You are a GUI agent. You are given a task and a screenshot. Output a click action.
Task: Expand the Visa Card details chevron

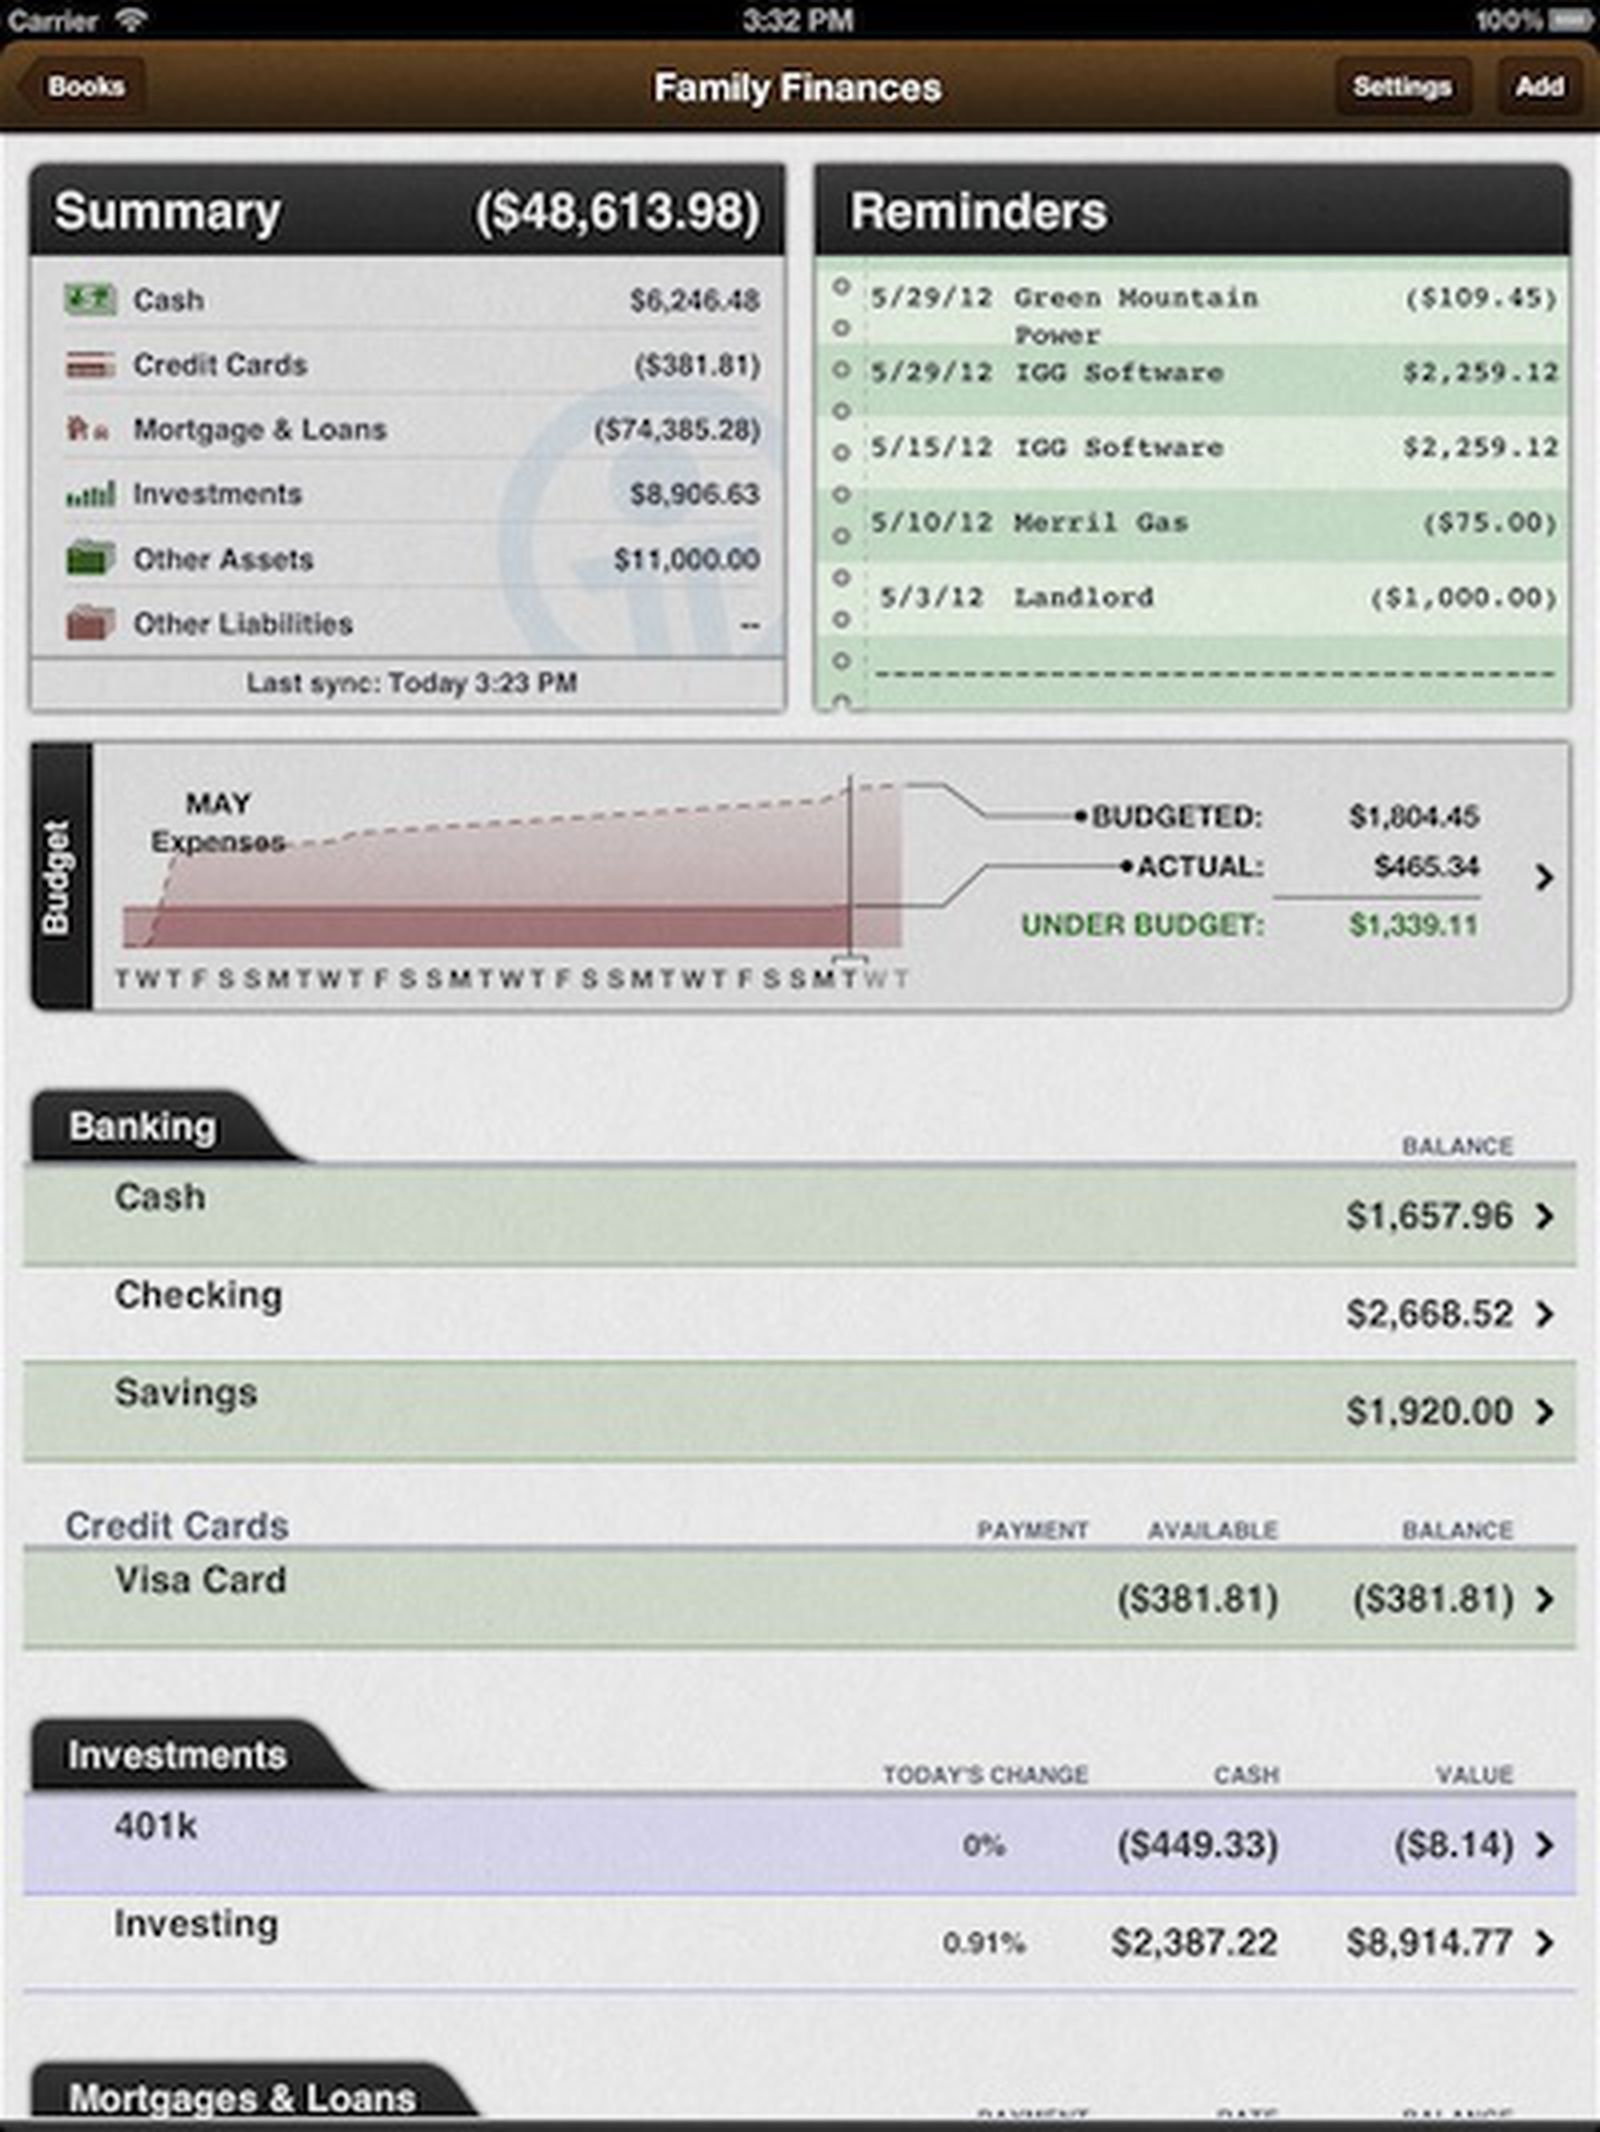click(1544, 1600)
